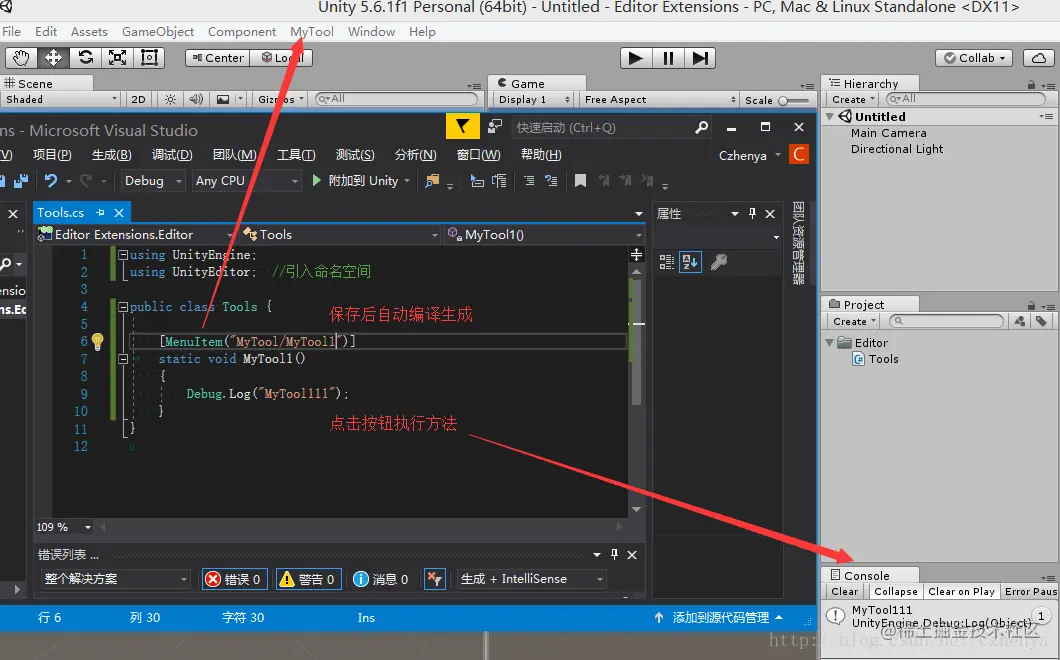
Task: Select the Unity Scale tool
Action: pyautogui.click(x=117, y=57)
